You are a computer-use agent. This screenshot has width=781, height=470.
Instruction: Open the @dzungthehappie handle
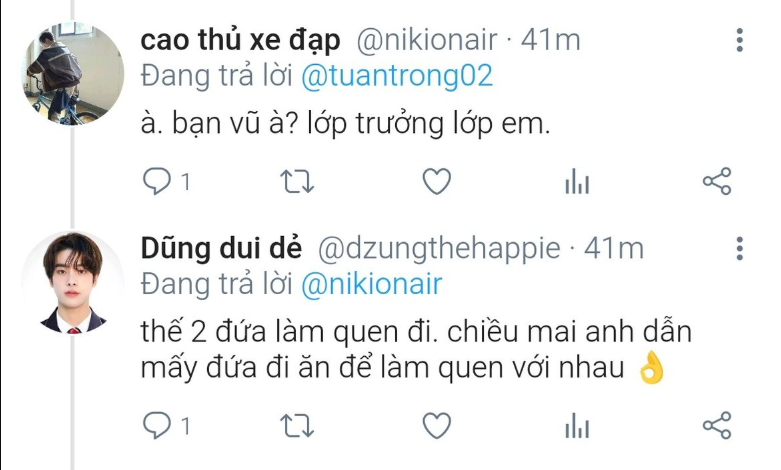coord(439,248)
